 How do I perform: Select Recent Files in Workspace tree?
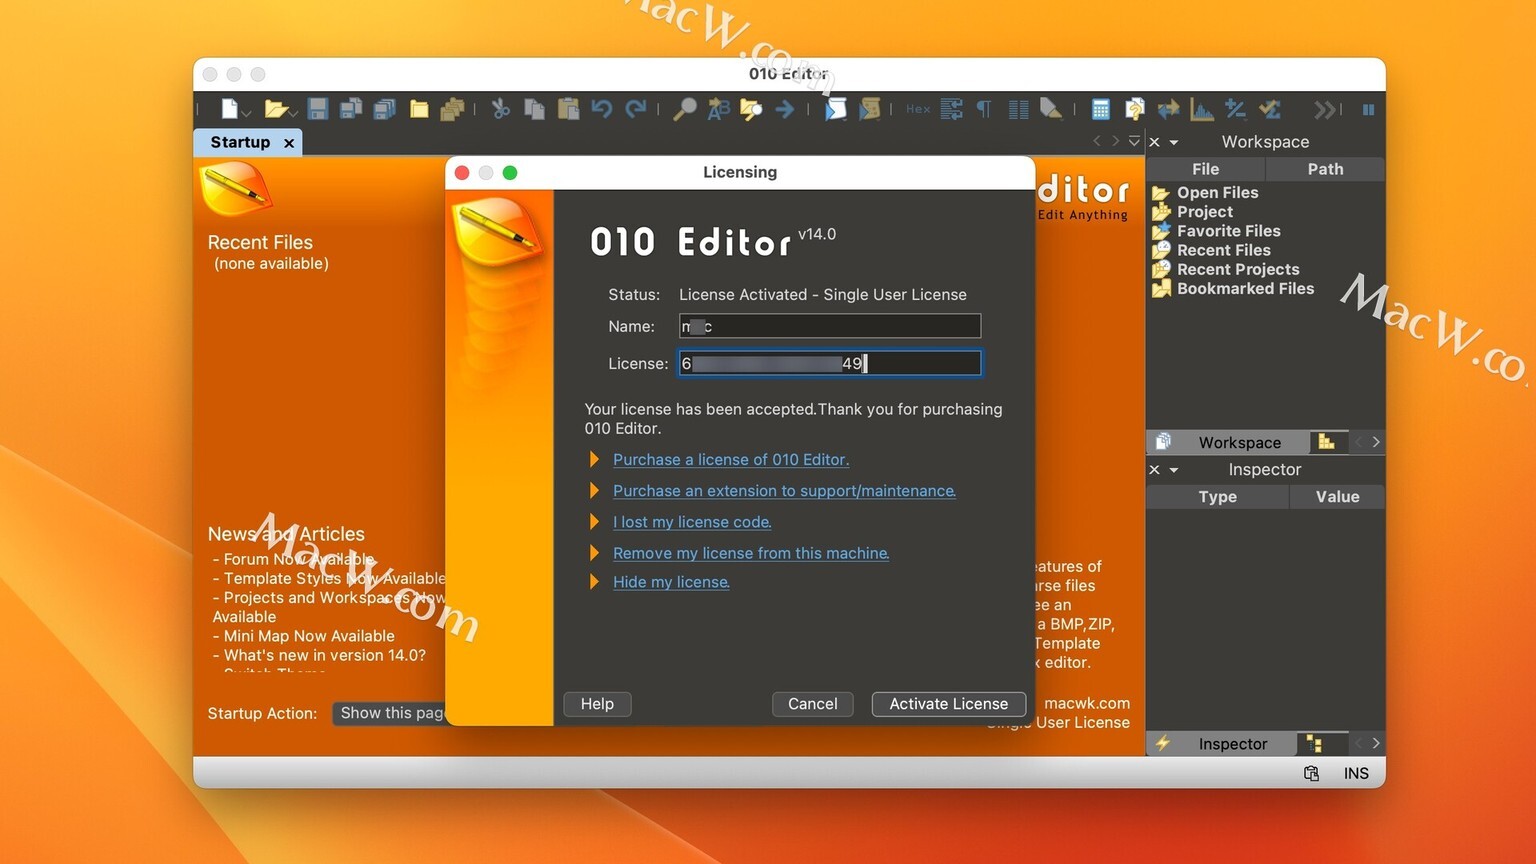point(1223,250)
